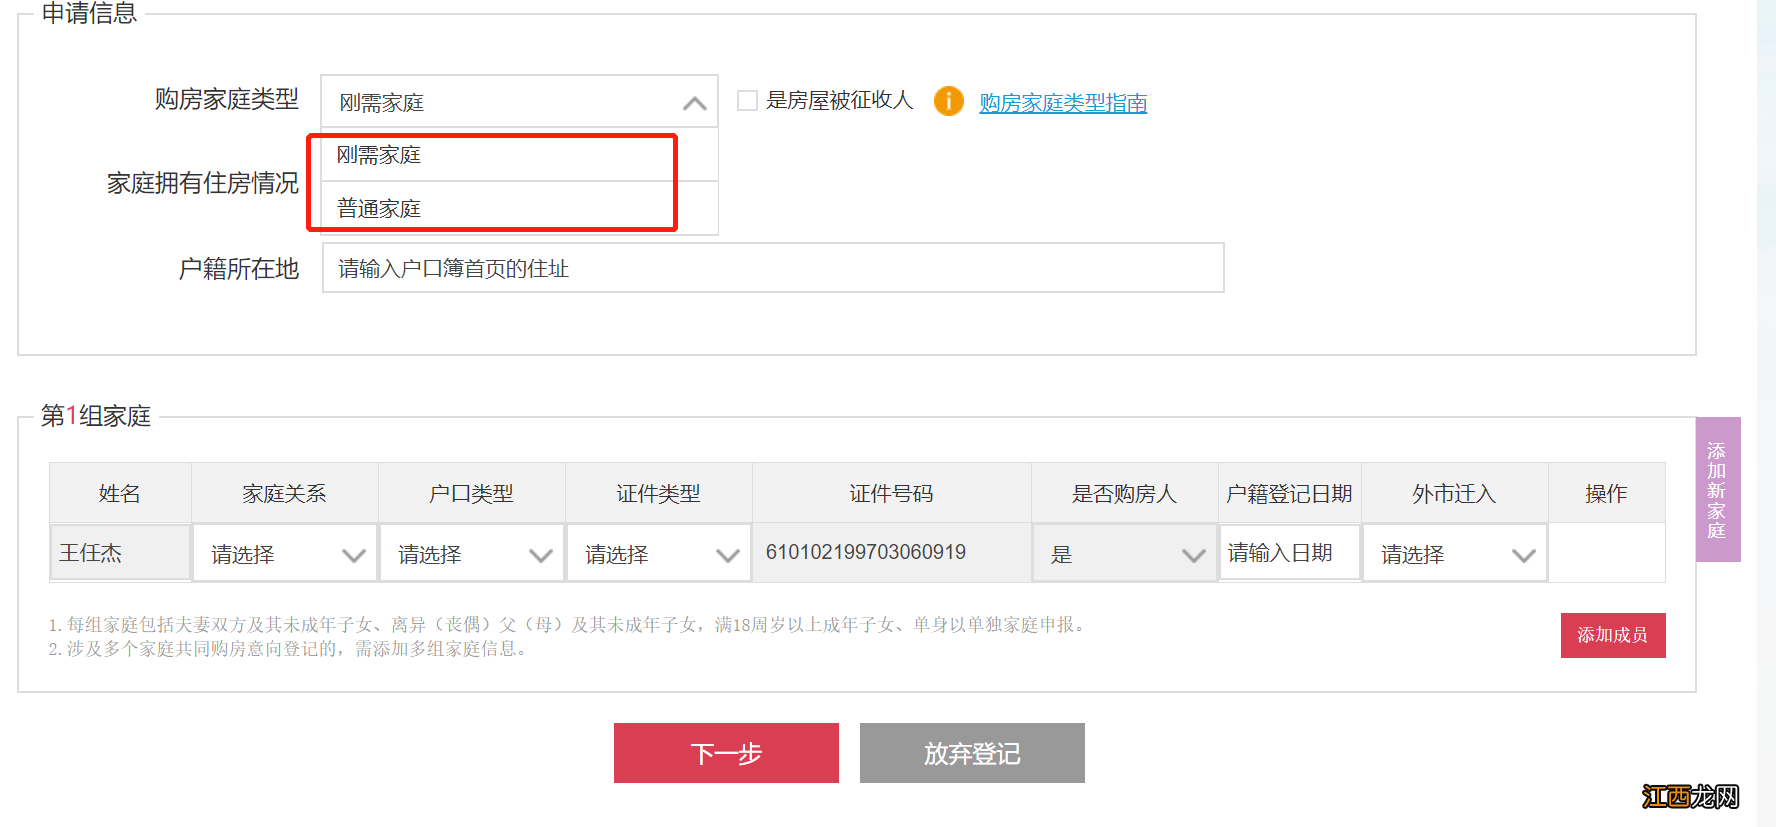
Task: Click the orange info icon
Action: click(948, 101)
